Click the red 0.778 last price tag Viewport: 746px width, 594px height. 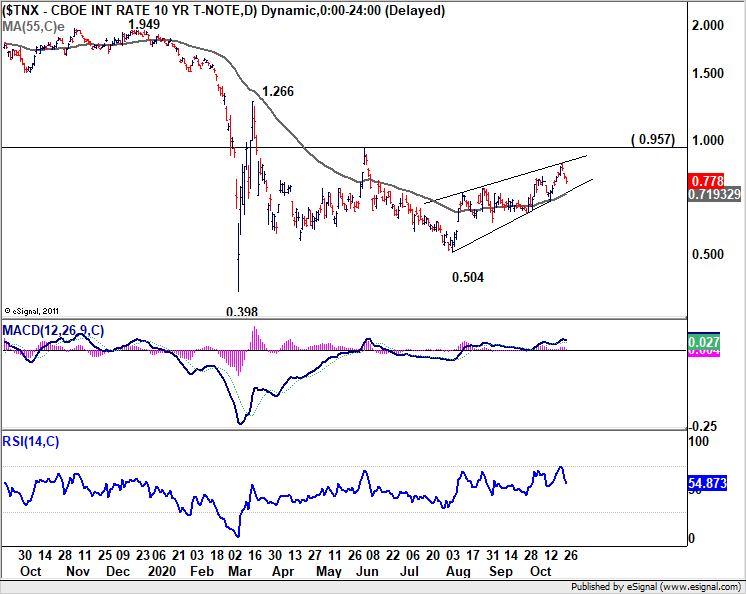(x=706, y=181)
